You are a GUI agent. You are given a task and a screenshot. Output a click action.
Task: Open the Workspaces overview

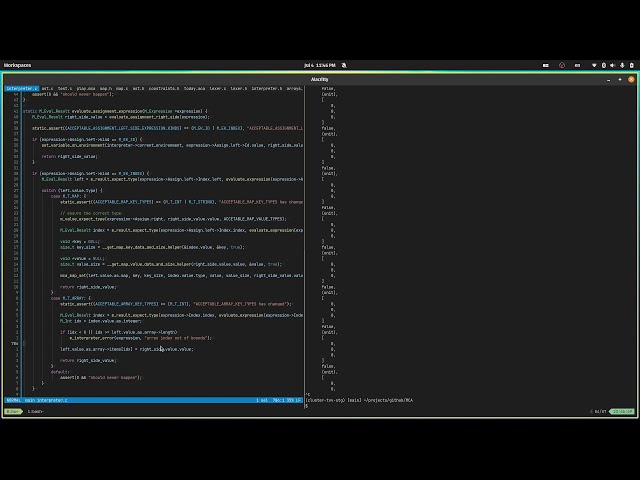point(17,65)
